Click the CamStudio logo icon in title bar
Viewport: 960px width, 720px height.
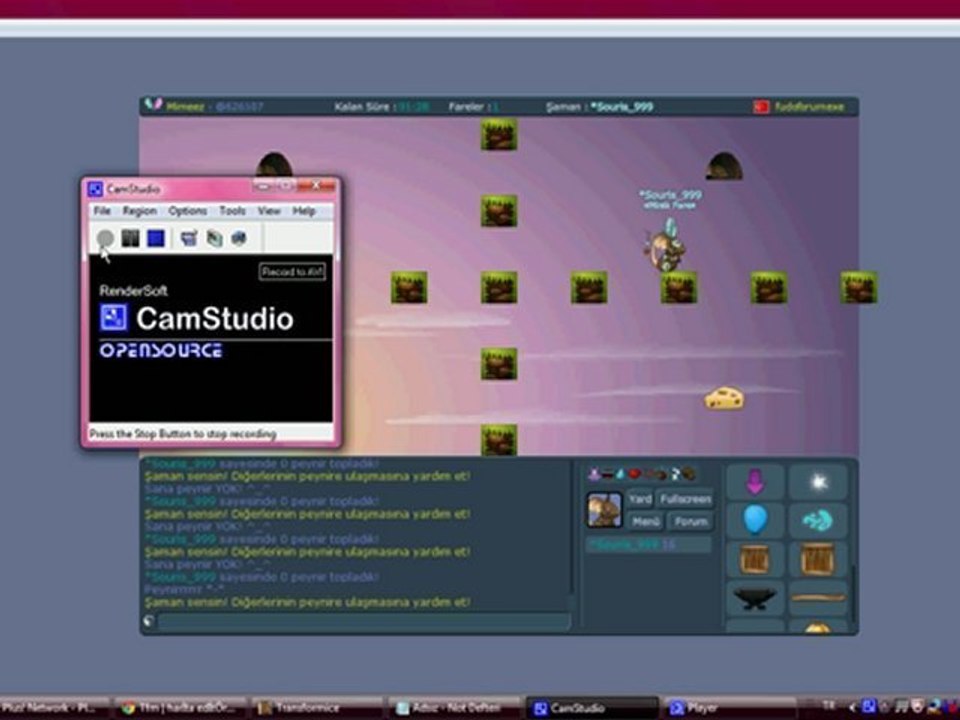[94, 189]
